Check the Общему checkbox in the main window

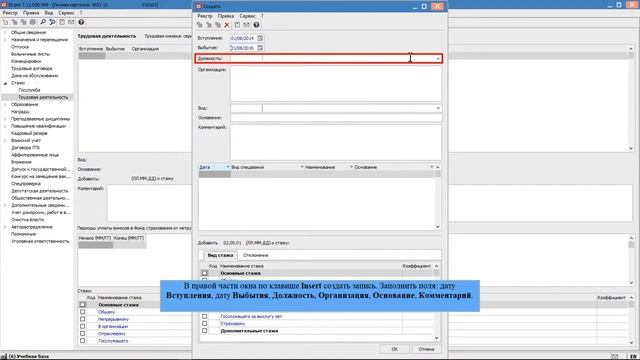tap(82, 312)
